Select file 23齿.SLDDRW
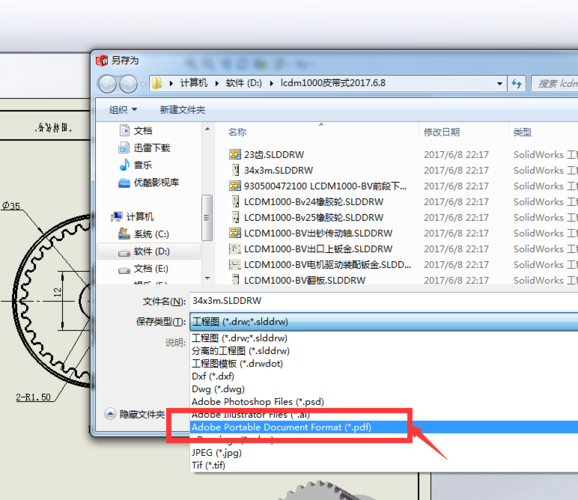 [x=274, y=154]
